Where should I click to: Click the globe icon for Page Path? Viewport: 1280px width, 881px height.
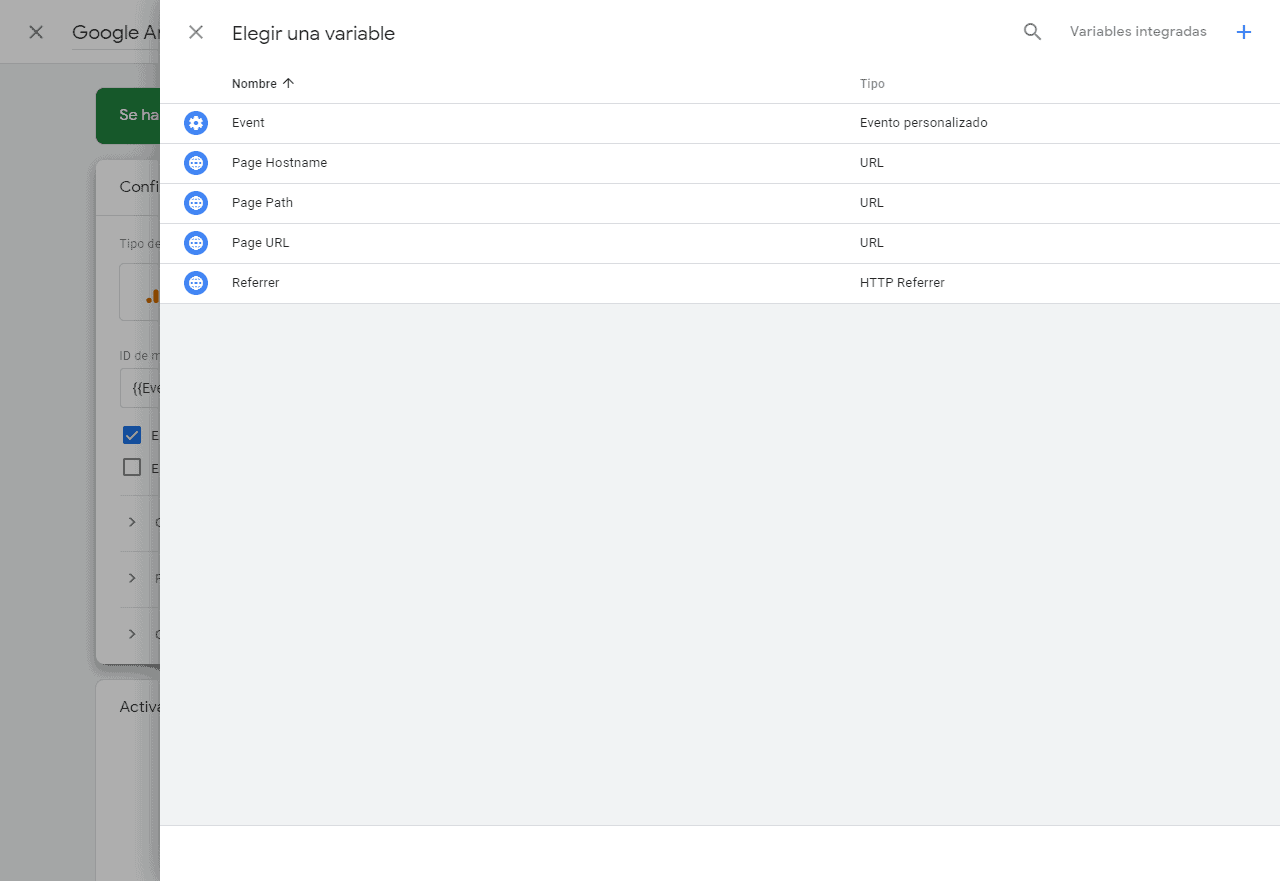tap(196, 203)
